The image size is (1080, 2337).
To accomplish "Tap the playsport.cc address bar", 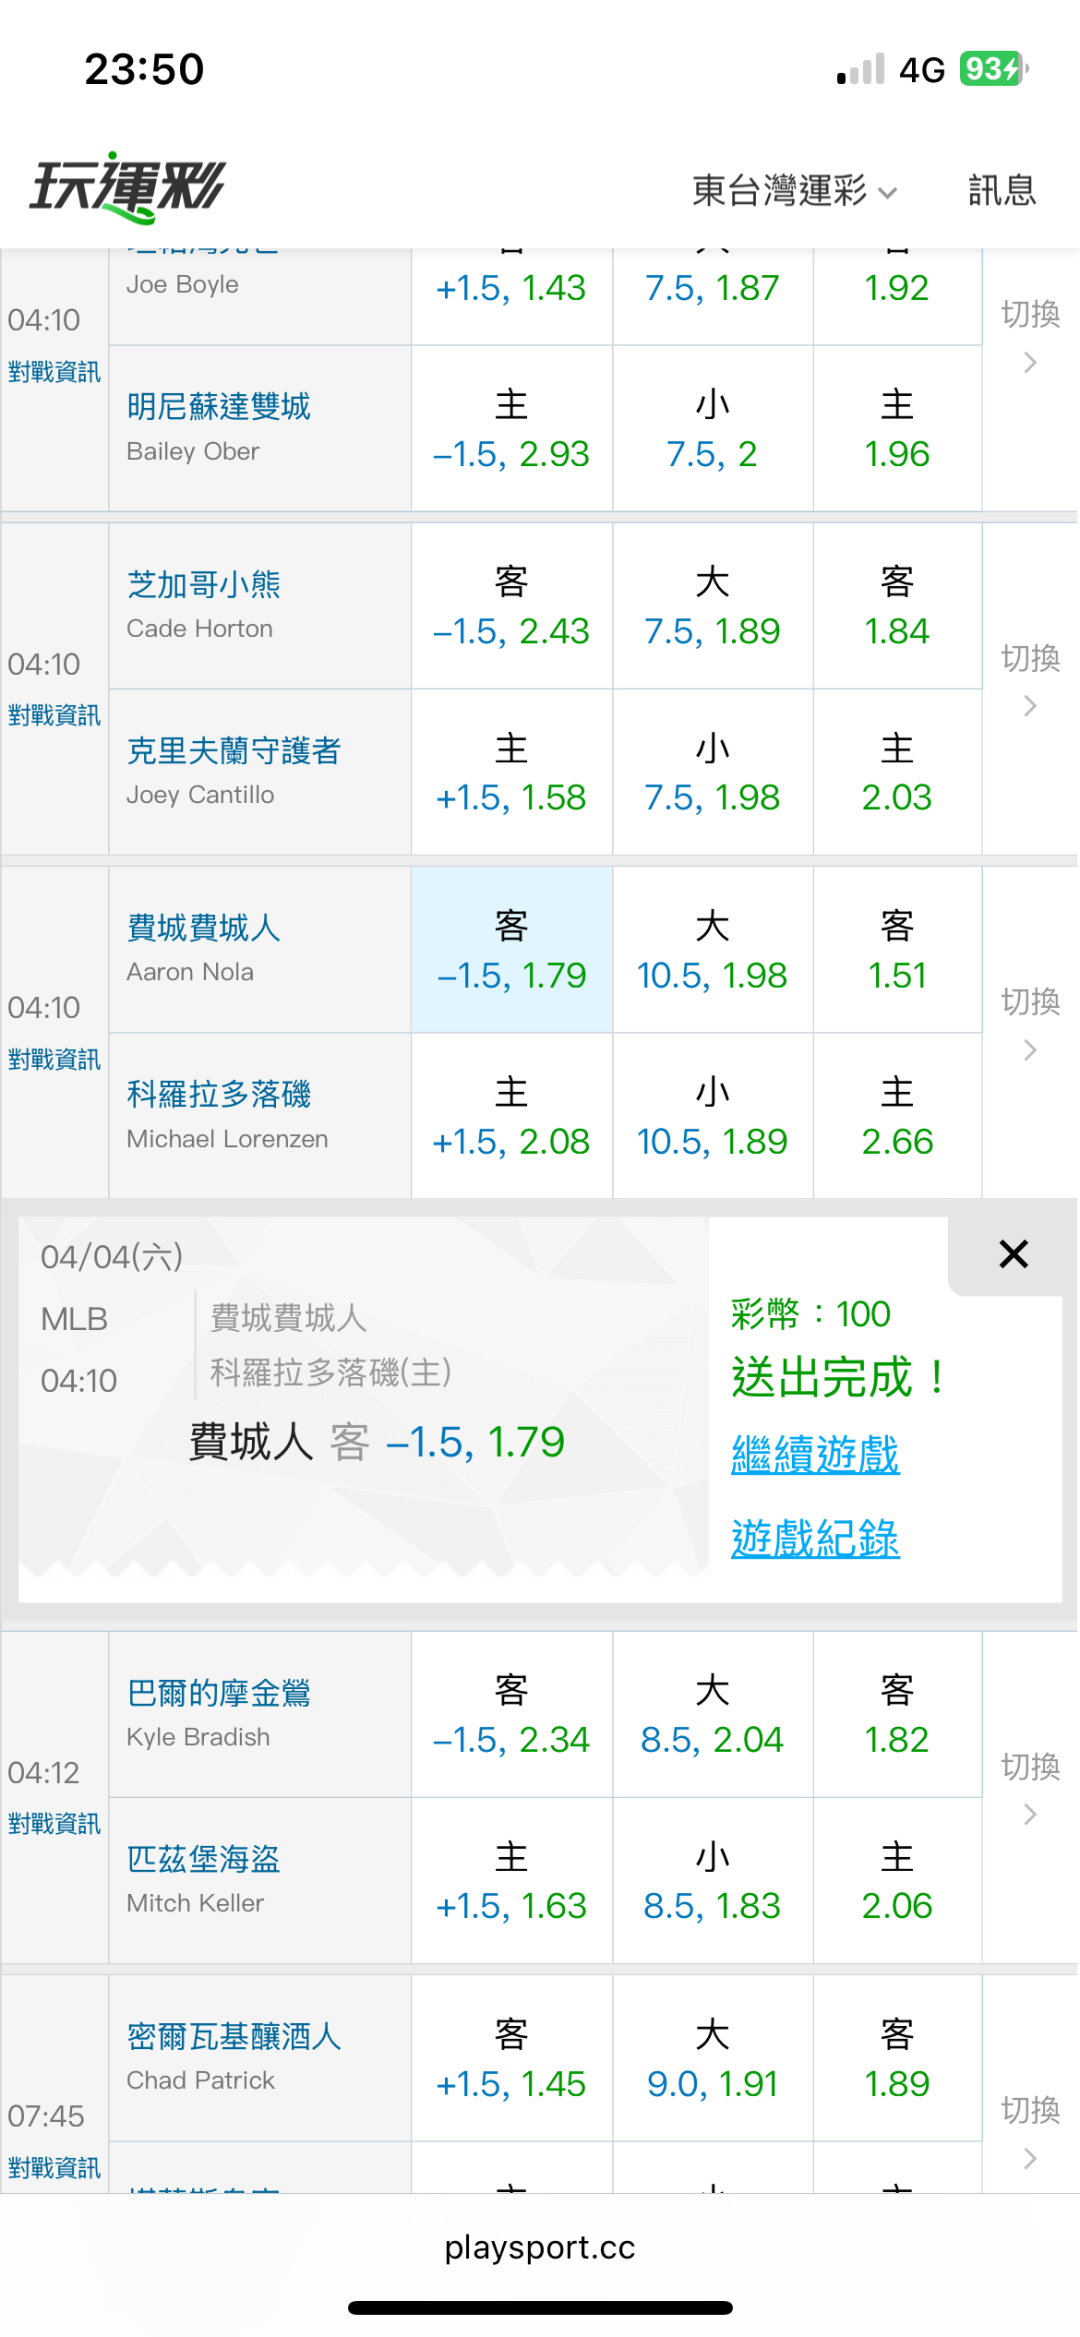I will (x=540, y=2247).
